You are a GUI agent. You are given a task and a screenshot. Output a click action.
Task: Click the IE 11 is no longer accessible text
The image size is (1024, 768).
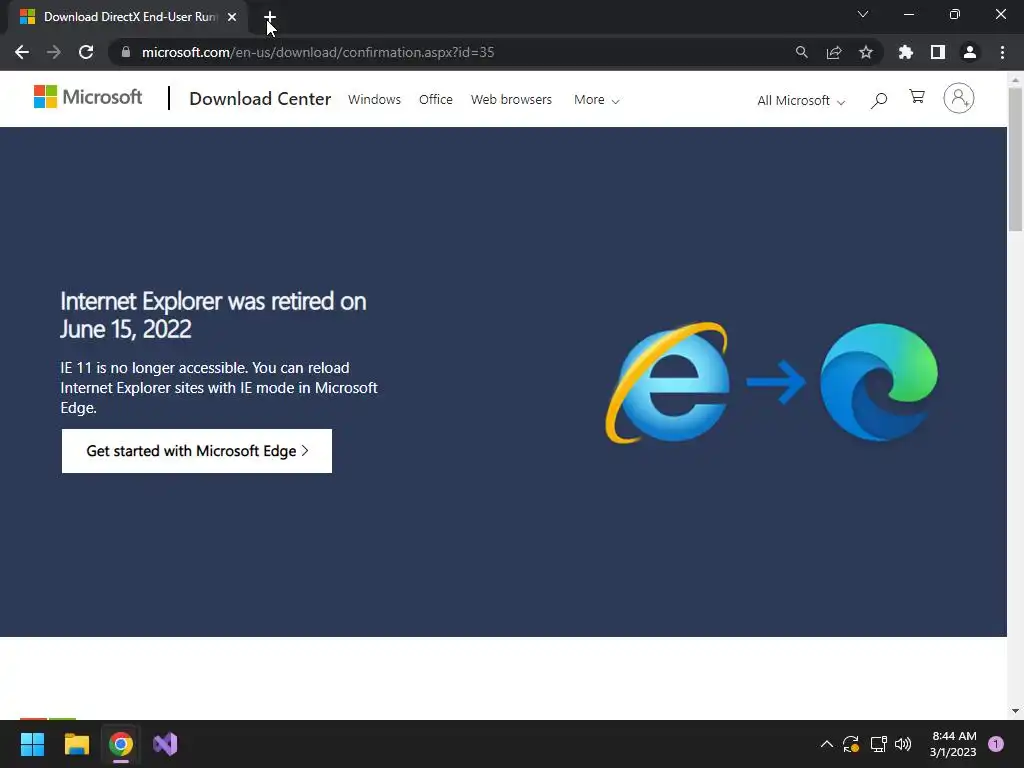click(x=219, y=388)
